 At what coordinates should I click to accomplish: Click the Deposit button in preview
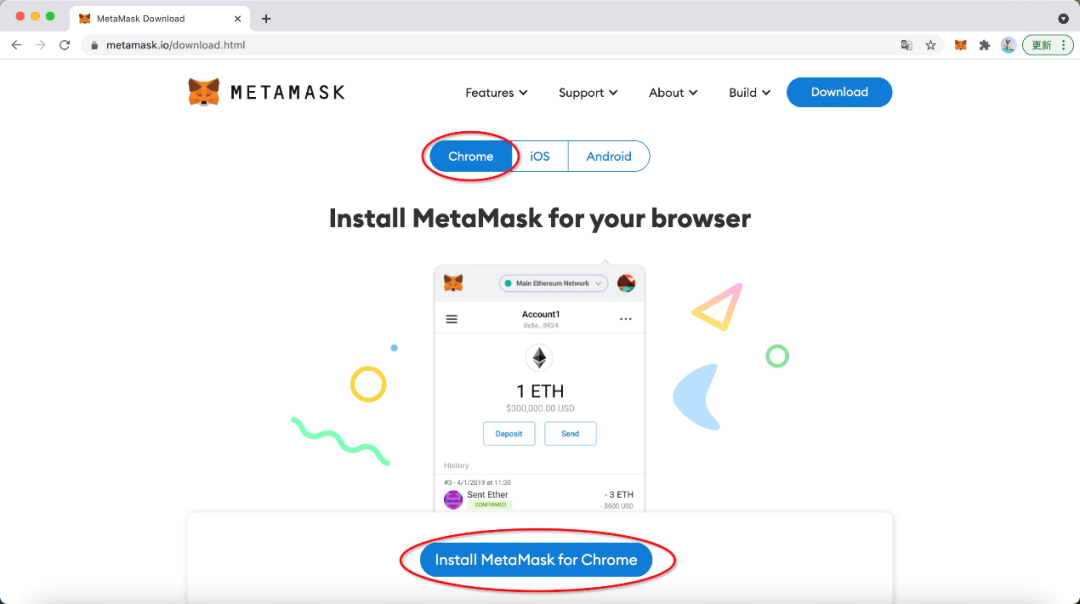click(509, 434)
